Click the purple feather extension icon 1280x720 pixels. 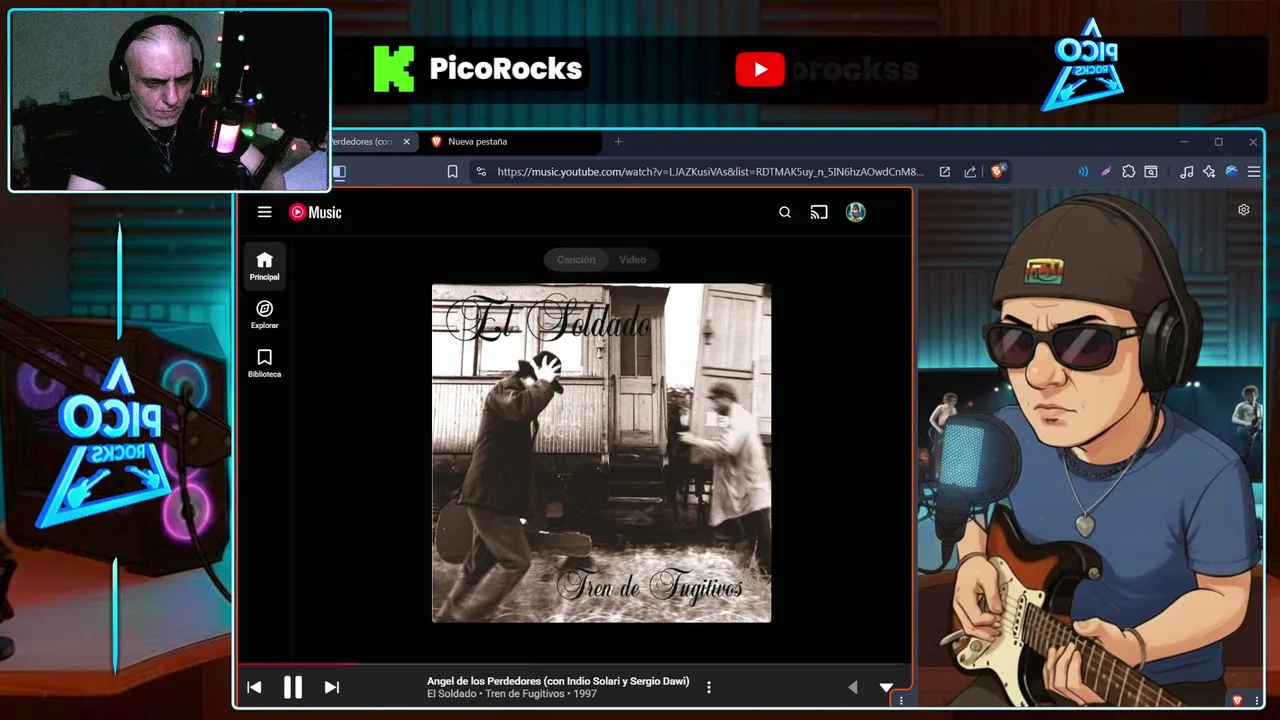coord(1106,172)
